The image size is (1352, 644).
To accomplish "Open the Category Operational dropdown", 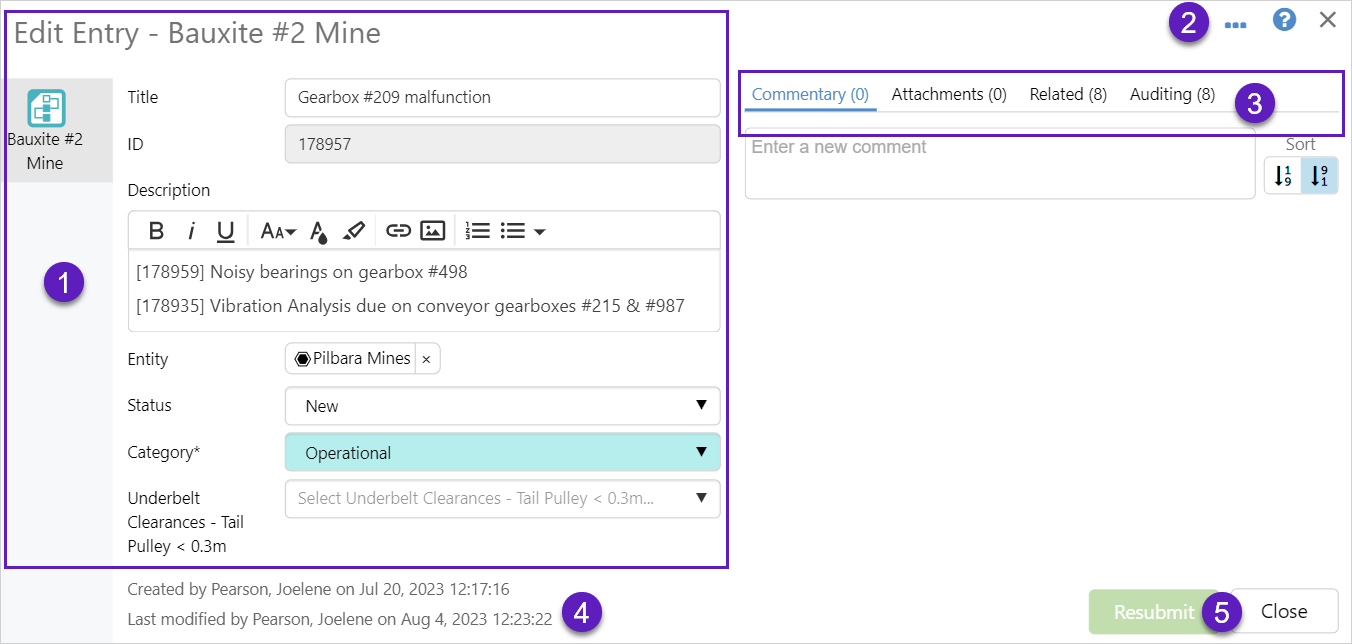I will (x=502, y=452).
